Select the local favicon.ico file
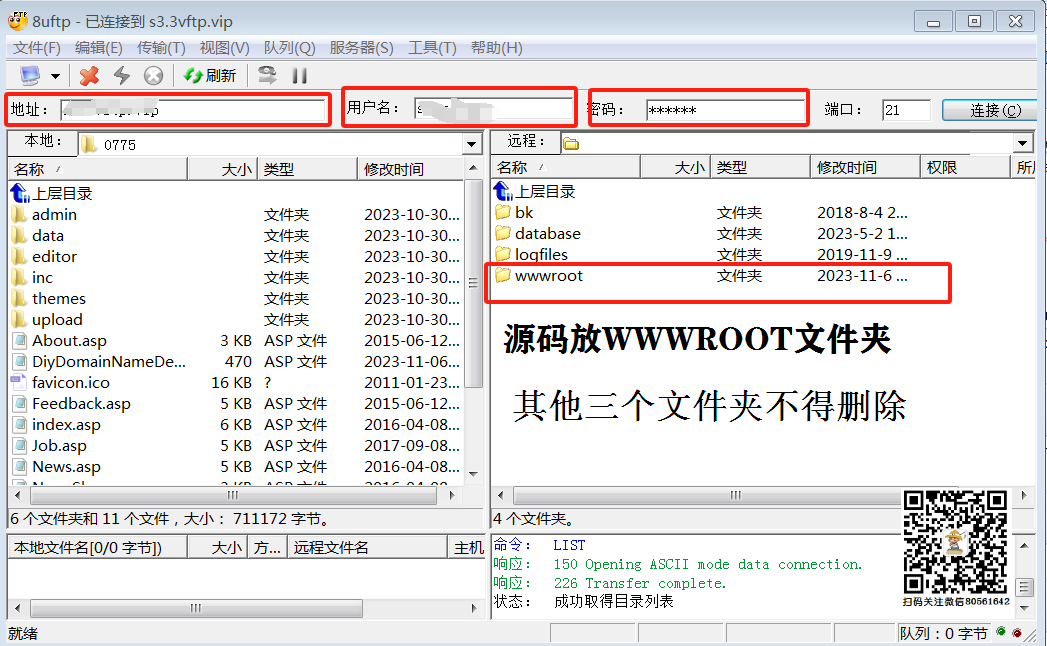This screenshot has width=1047, height=646. click(x=70, y=382)
